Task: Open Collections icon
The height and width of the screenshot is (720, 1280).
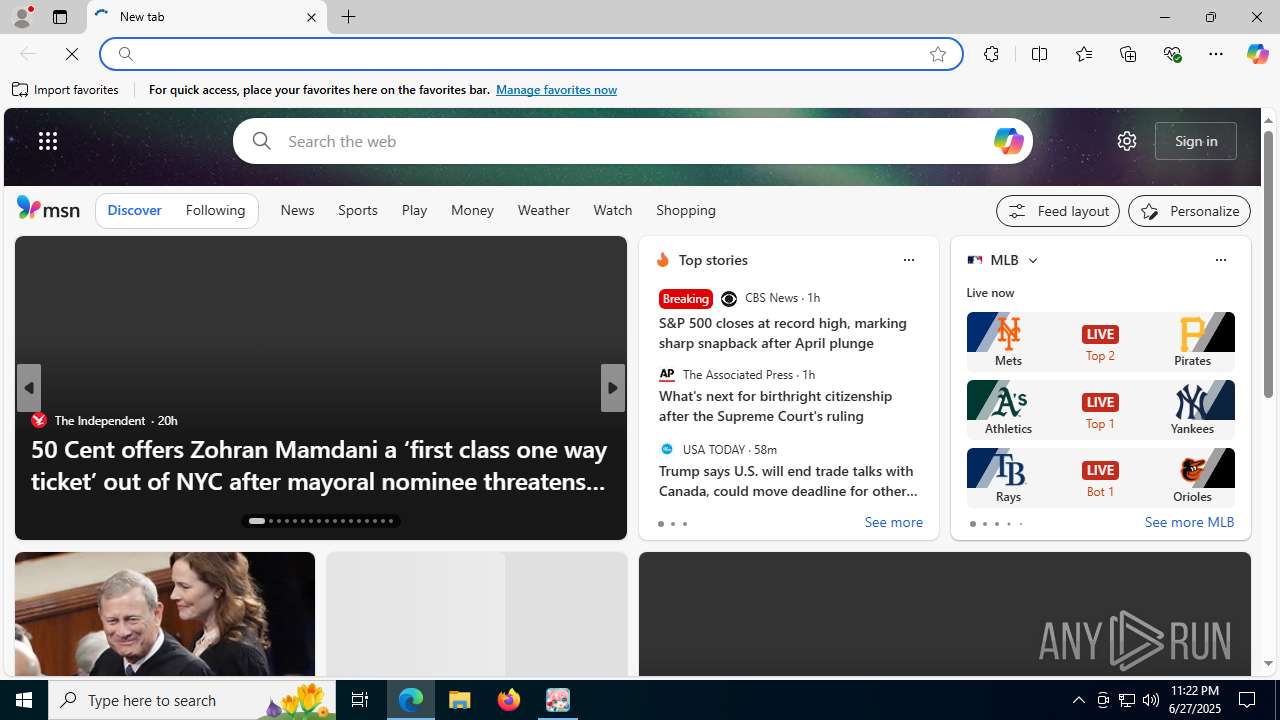Action: [x=1128, y=54]
